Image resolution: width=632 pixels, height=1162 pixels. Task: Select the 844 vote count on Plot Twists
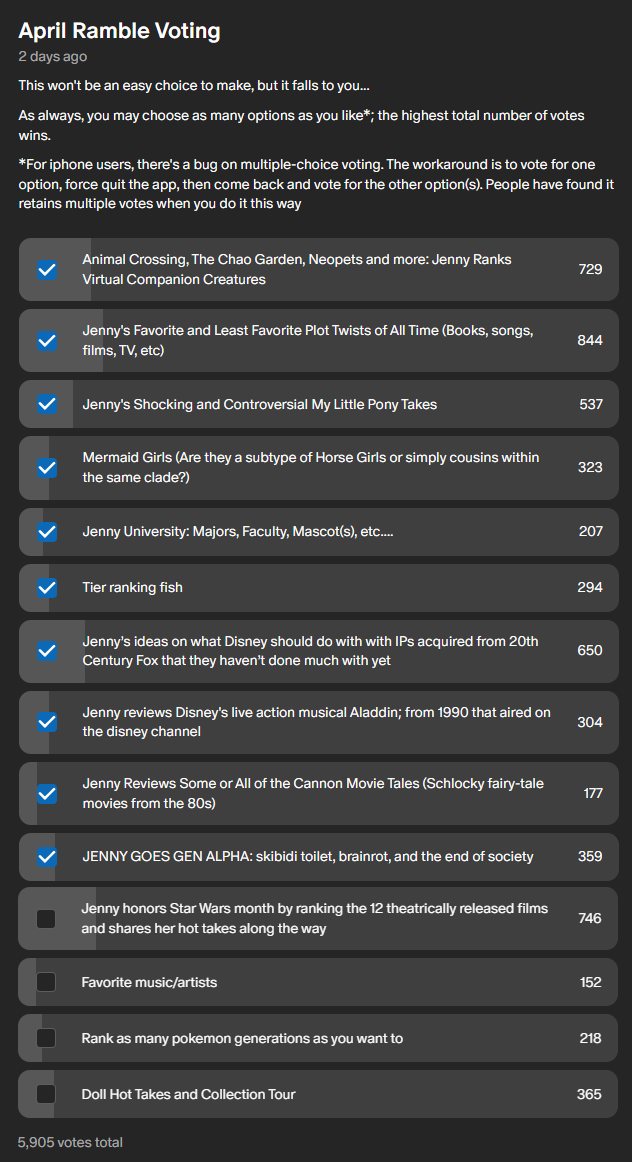590,340
